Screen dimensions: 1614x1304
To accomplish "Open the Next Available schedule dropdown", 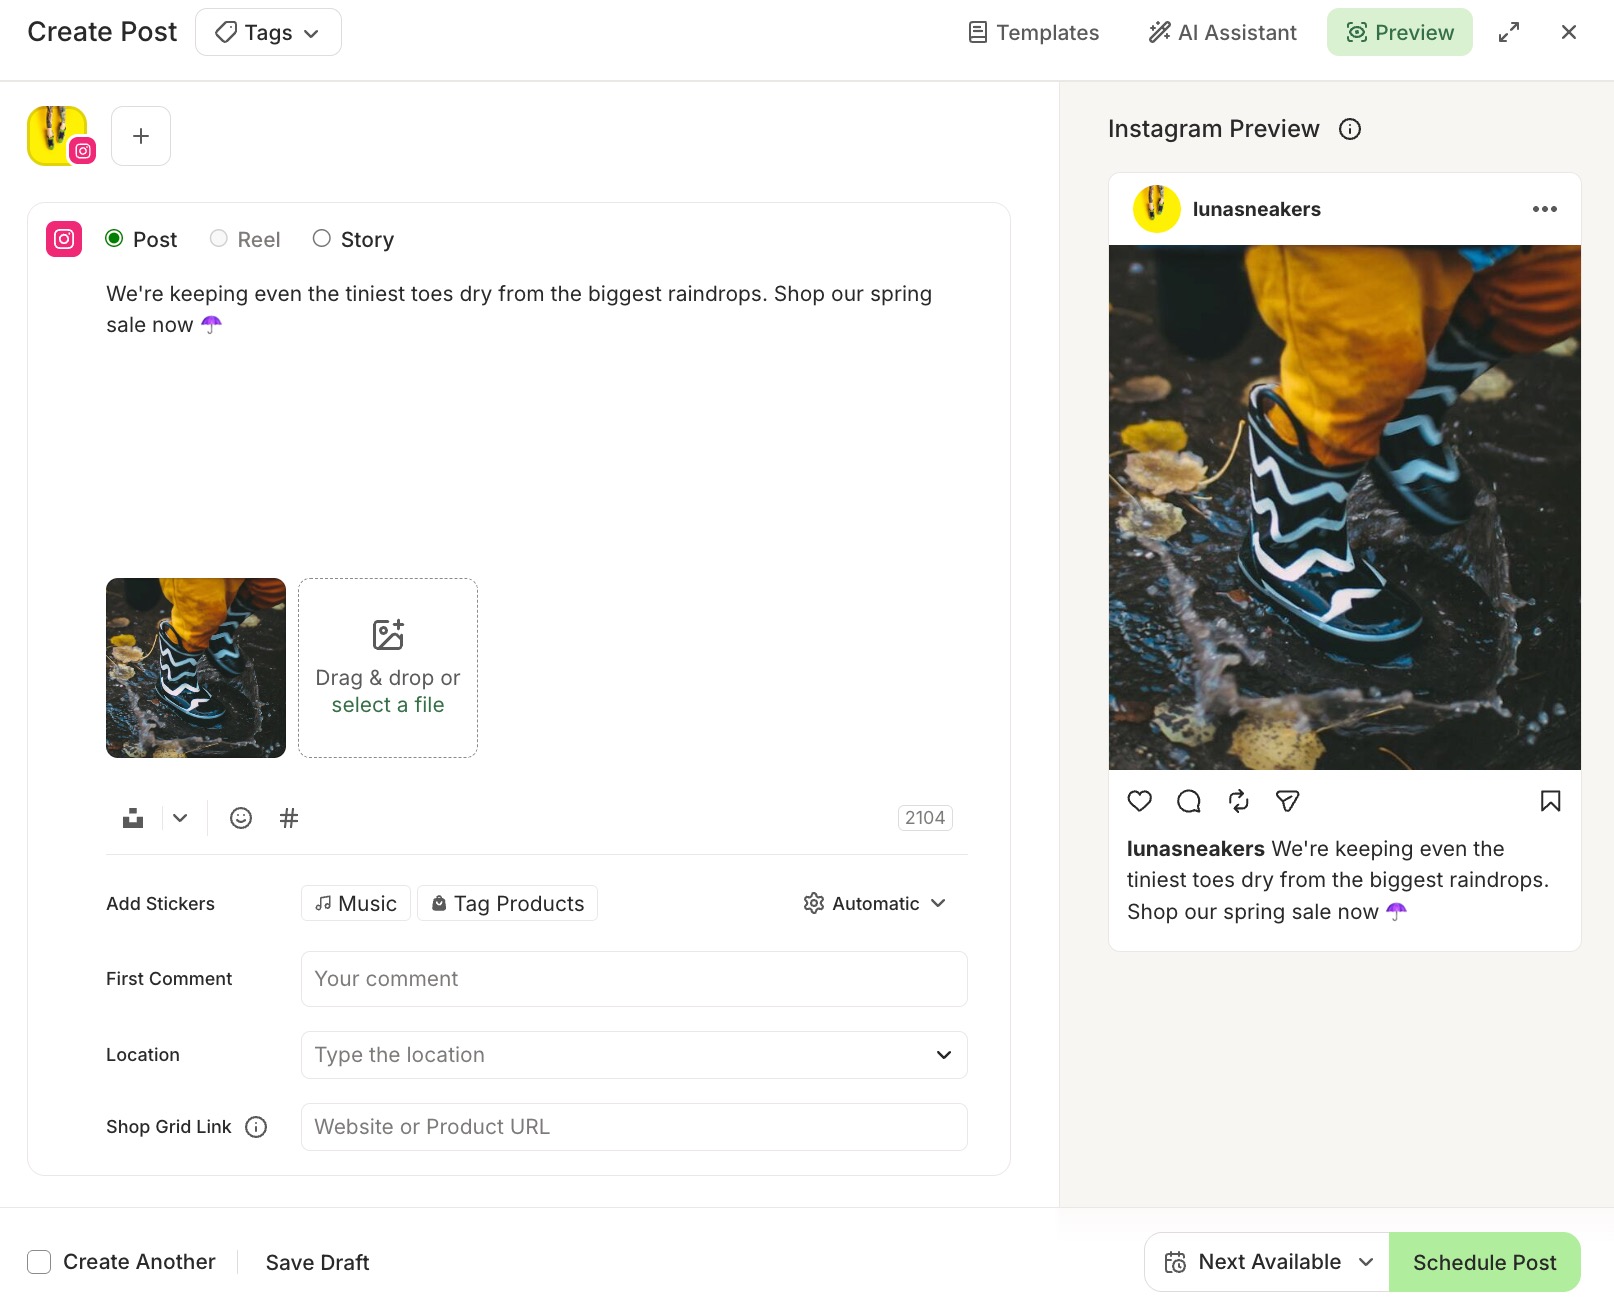I will (1265, 1261).
